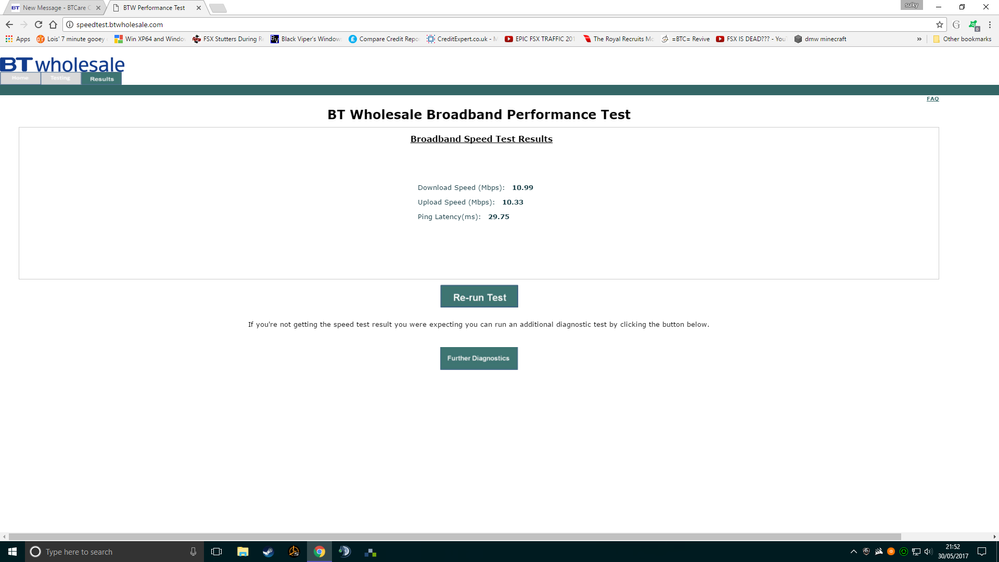Viewport: 999px width, 562px height.
Task: Open the Apps bookmark shortcut
Action: pyautogui.click(x=18, y=39)
